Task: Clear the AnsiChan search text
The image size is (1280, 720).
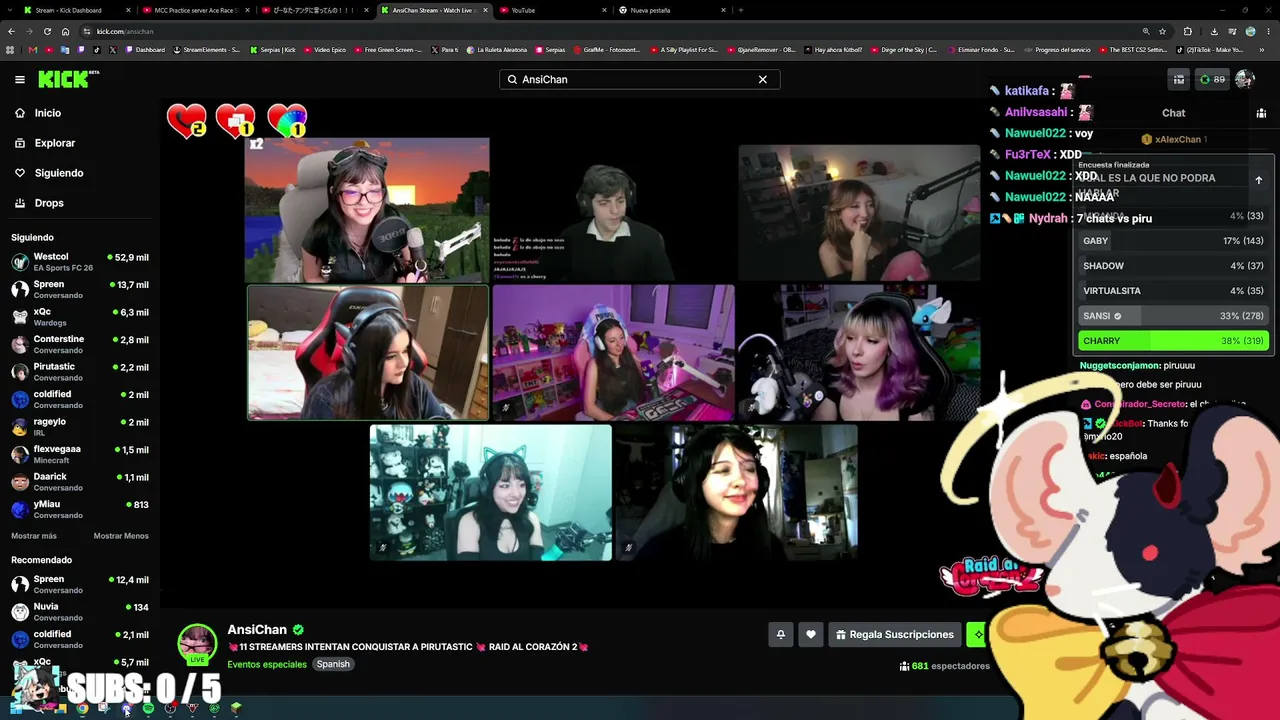Action: (762, 79)
